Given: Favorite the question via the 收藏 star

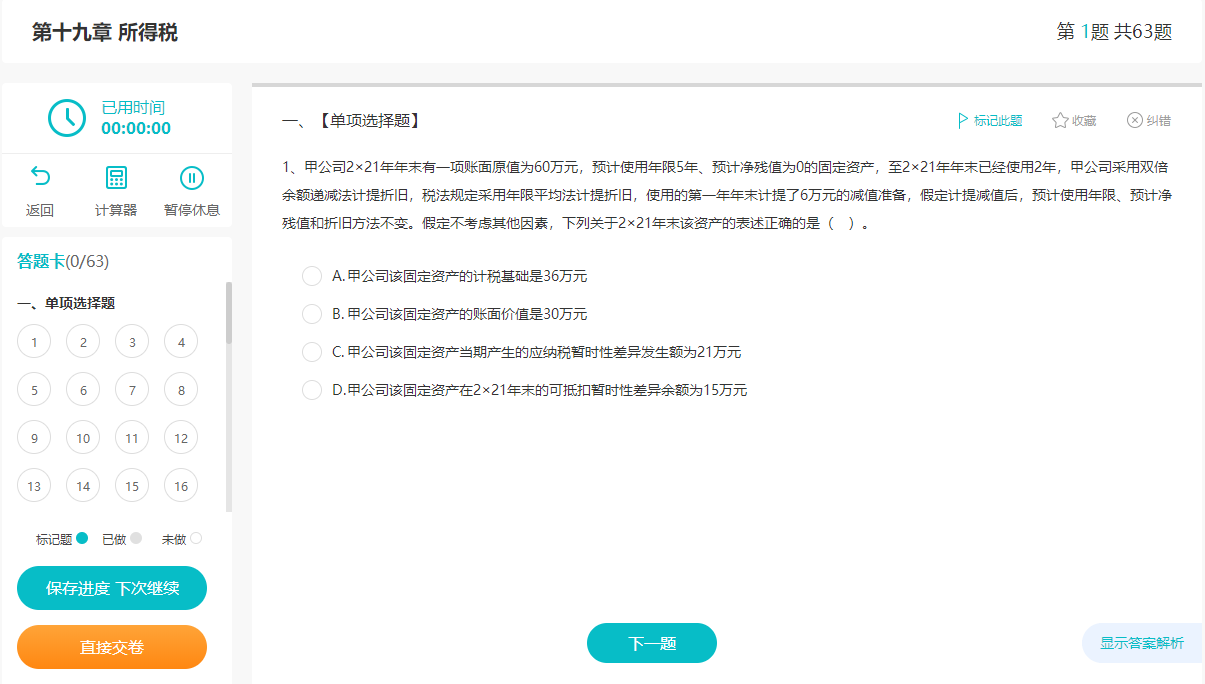Looking at the screenshot, I should tap(1074, 119).
